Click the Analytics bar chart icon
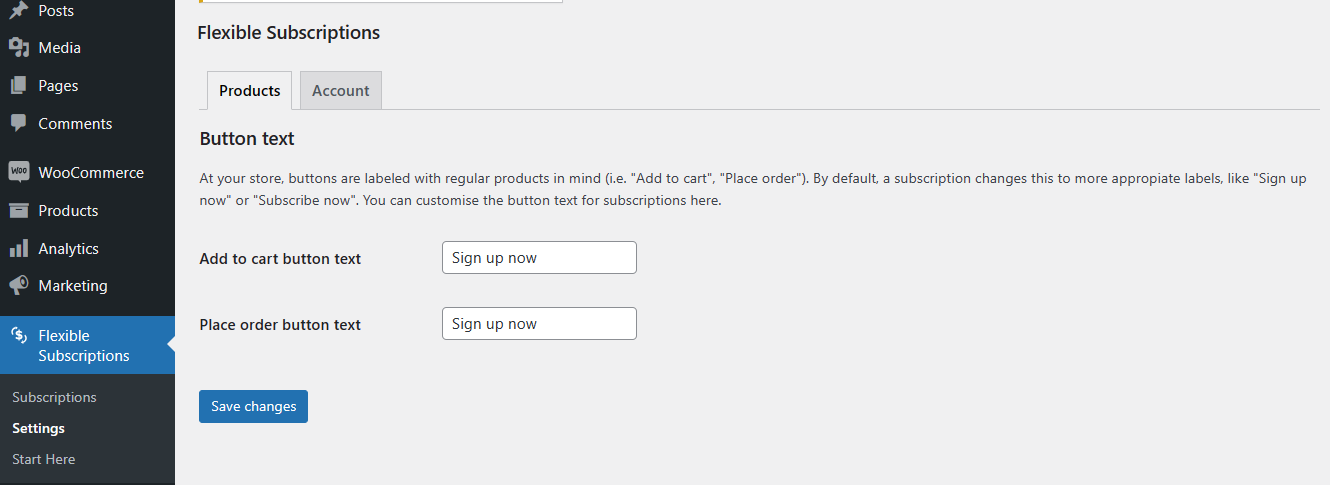Screen dimensions: 1330x485 (x=18, y=248)
